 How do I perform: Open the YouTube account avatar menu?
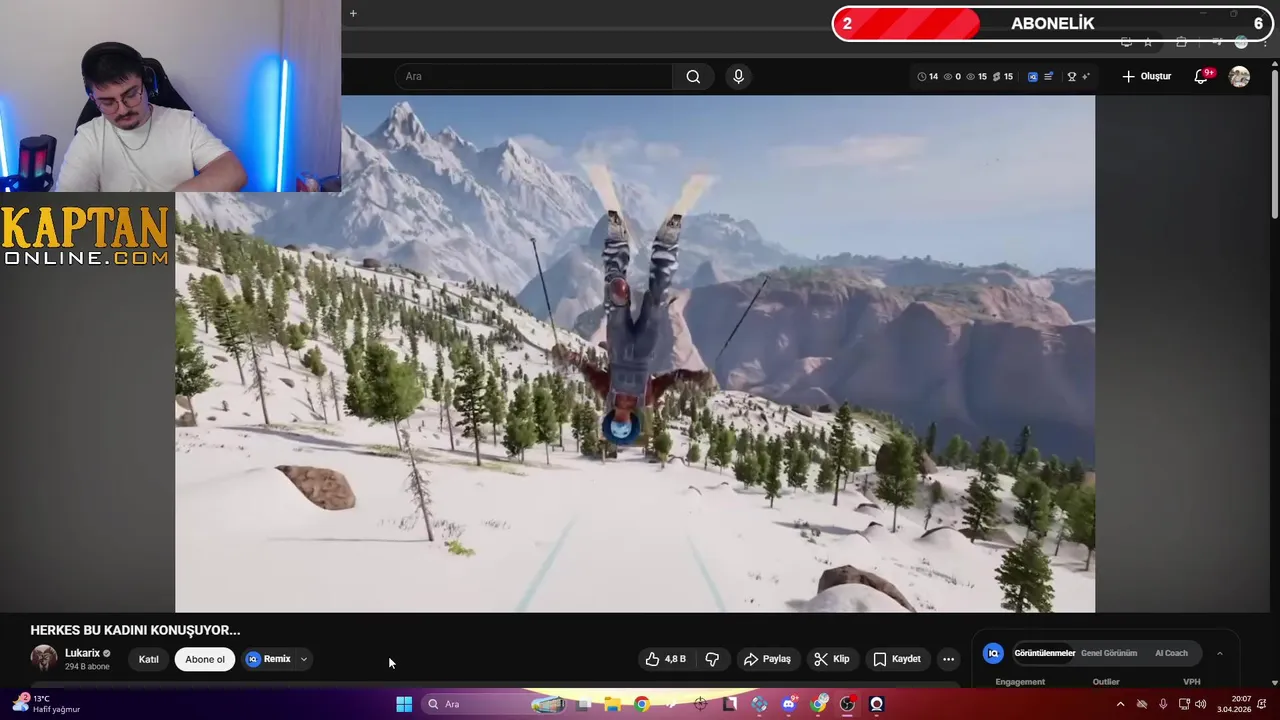point(1239,77)
